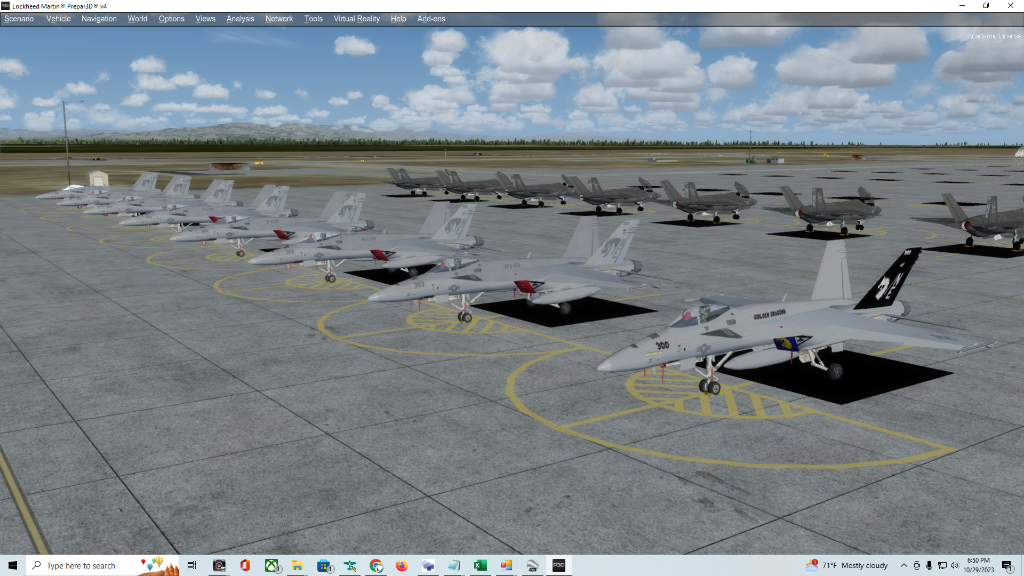Open the Add-ons menu
Screen dimensions: 1024x576
[x=431, y=19]
